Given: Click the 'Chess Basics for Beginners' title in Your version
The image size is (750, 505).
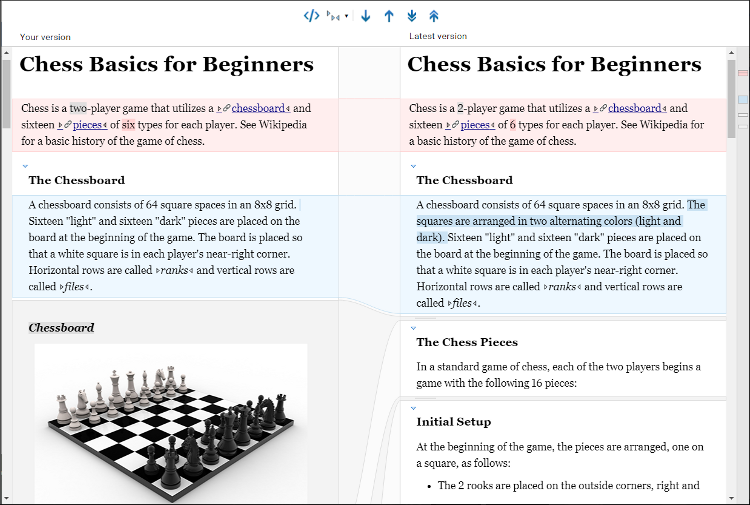Looking at the screenshot, I should (x=166, y=64).
